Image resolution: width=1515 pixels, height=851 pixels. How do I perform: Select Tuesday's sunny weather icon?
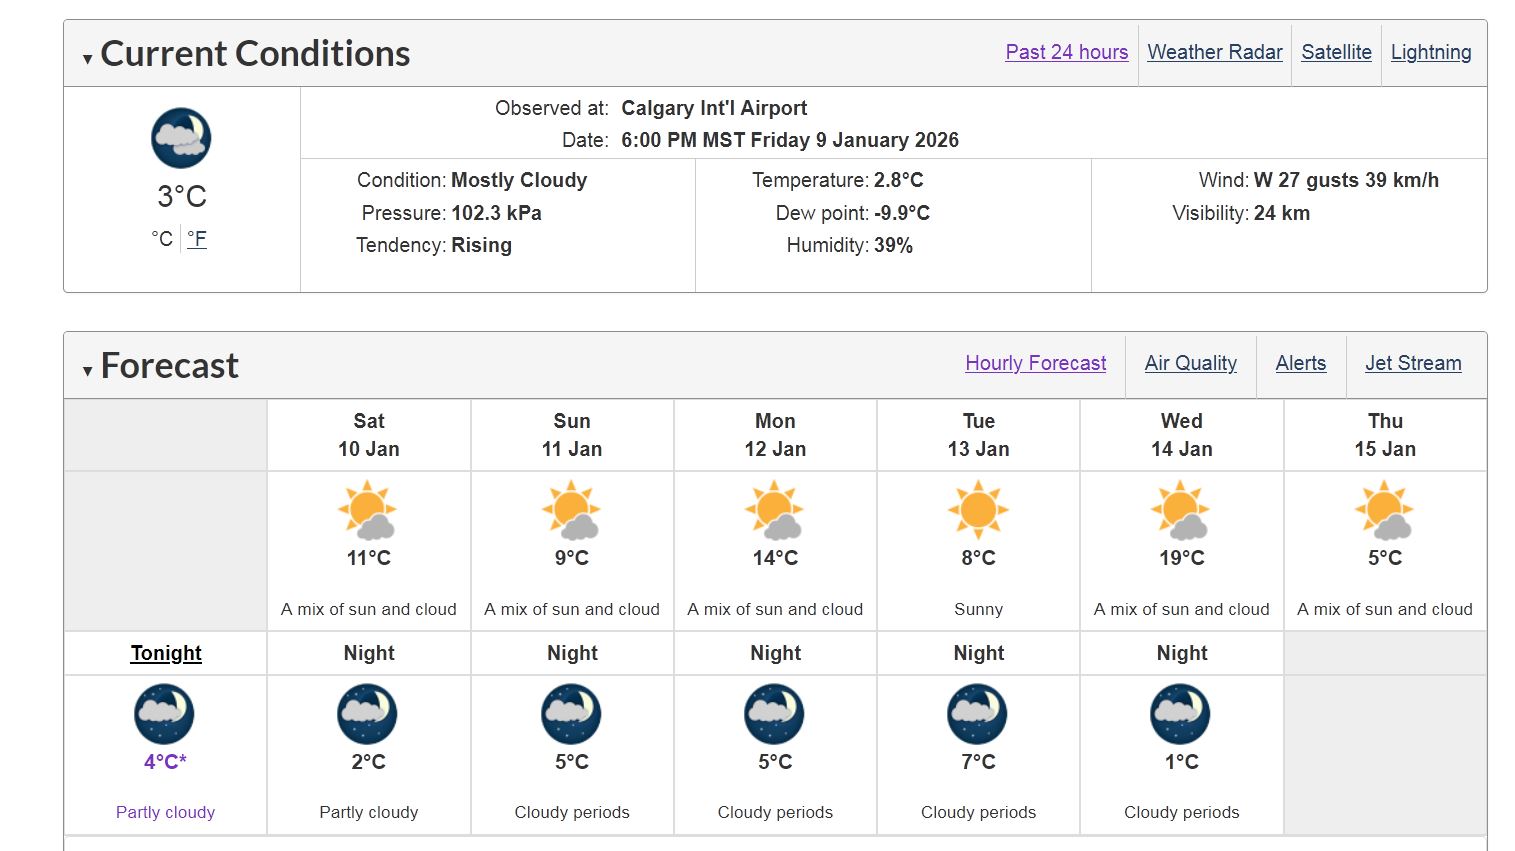coord(978,510)
